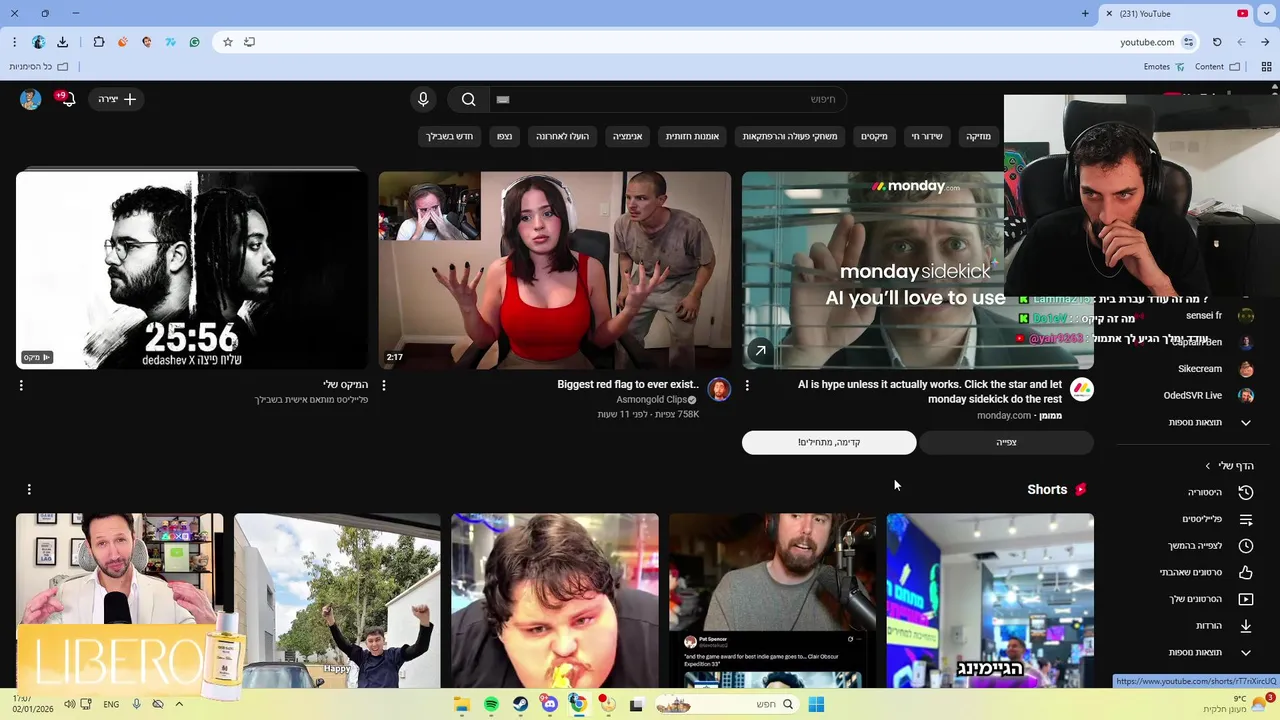The height and width of the screenshot is (720, 1280).
Task: Click the Asmongold Clips channel name
Action: pyautogui.click(x=651, y=400)
